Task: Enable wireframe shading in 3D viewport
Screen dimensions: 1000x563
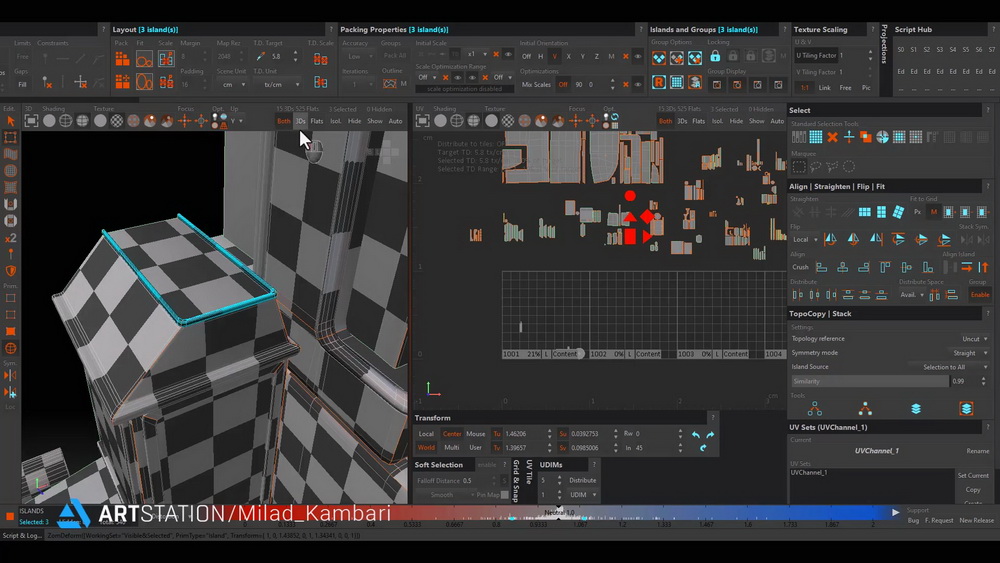Action: click(x=66, y=121)
